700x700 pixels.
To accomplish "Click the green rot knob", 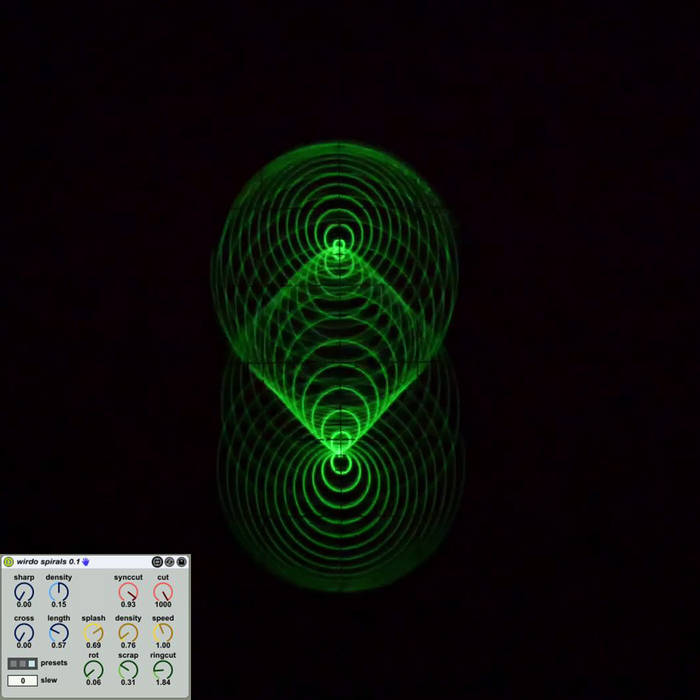I will tap(93, 670).
